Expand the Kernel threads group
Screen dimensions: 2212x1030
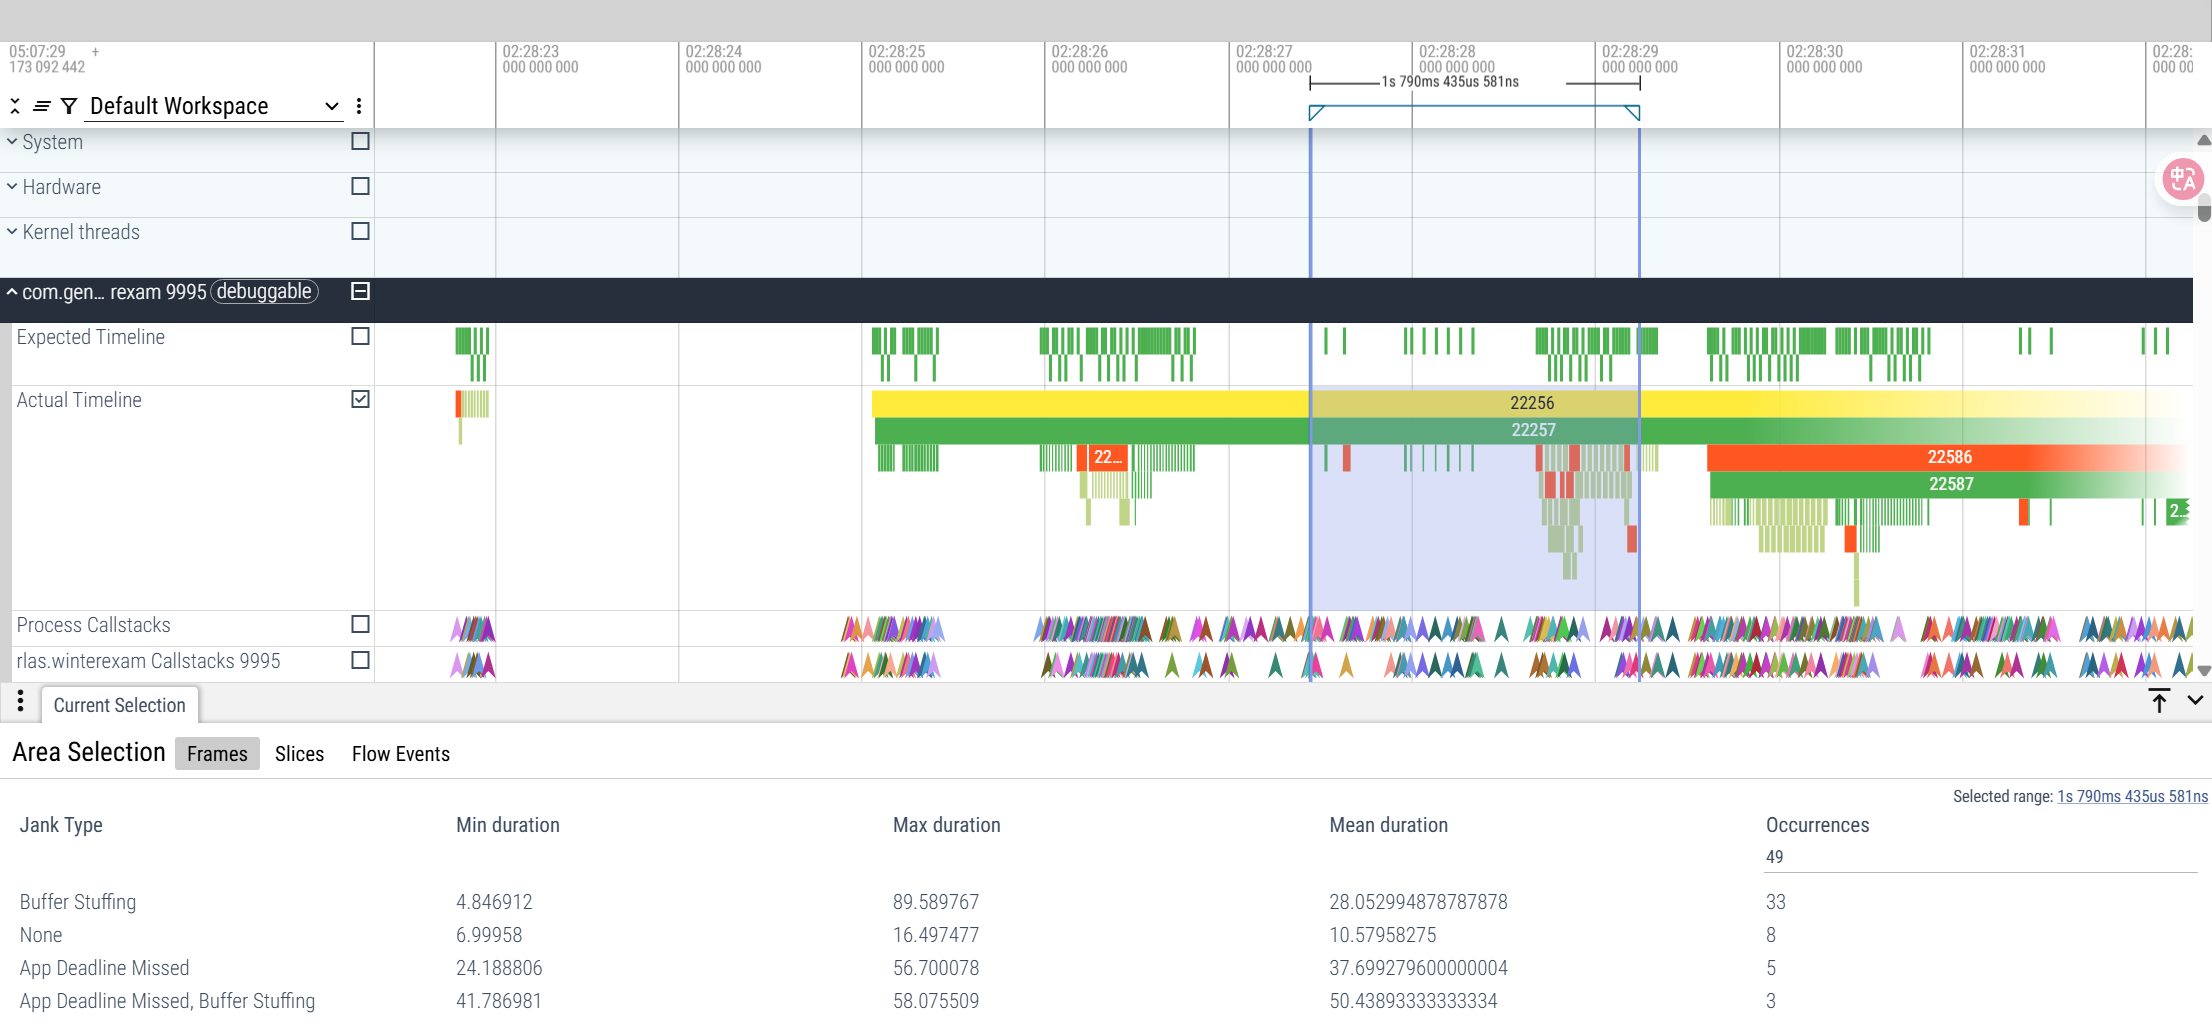12,232
